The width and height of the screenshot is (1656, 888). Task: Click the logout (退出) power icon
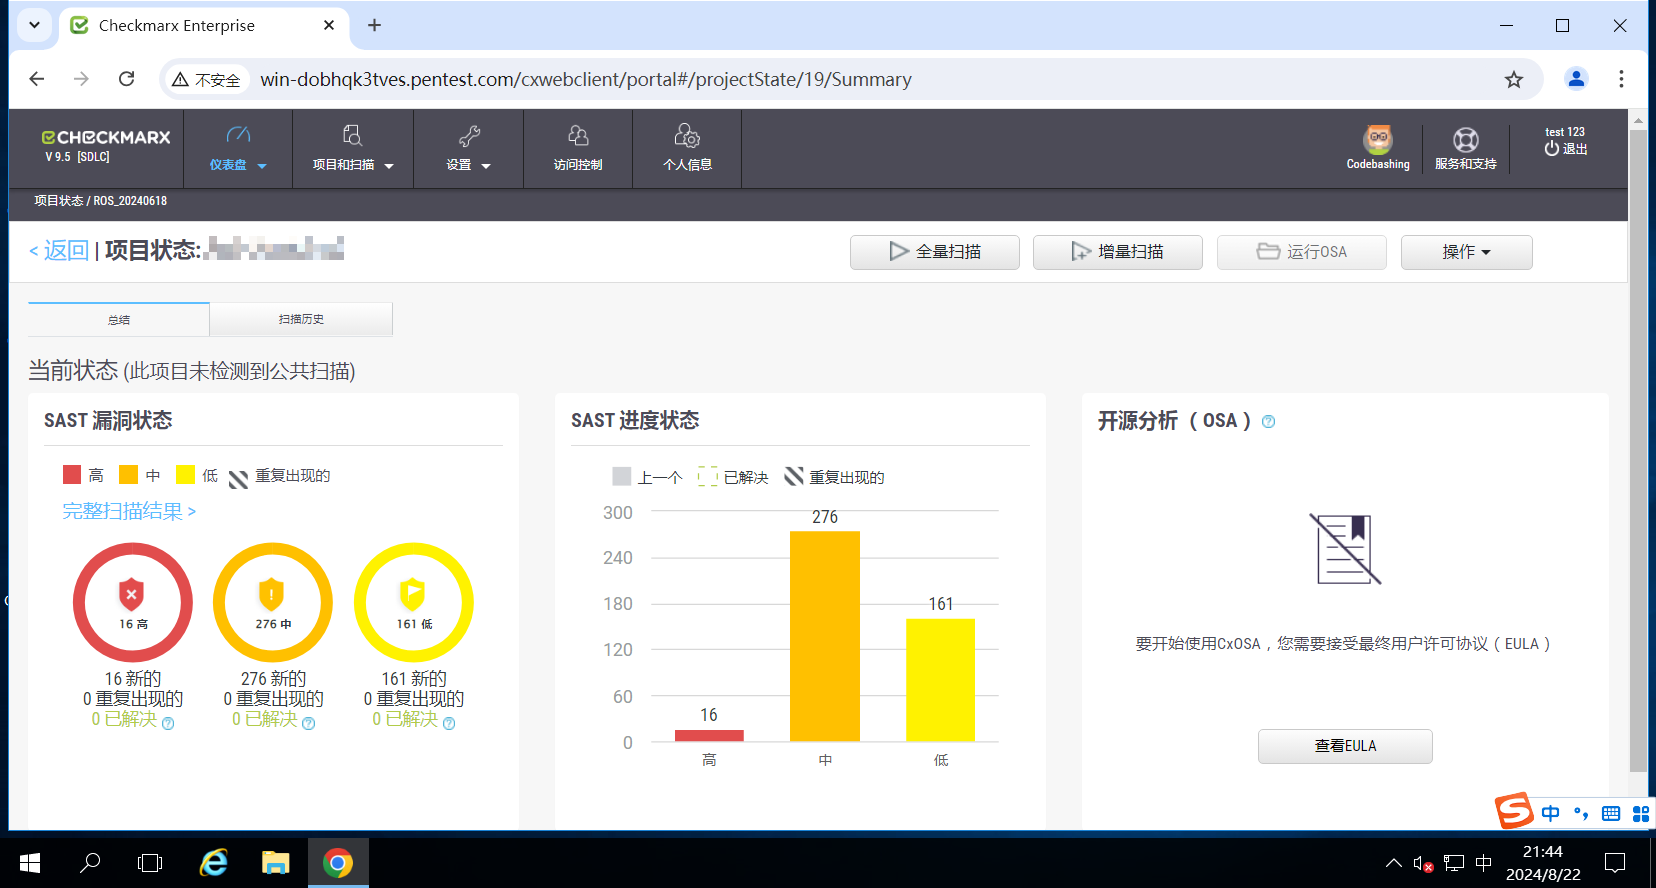pyautogui.click(x=1552, y=149)
